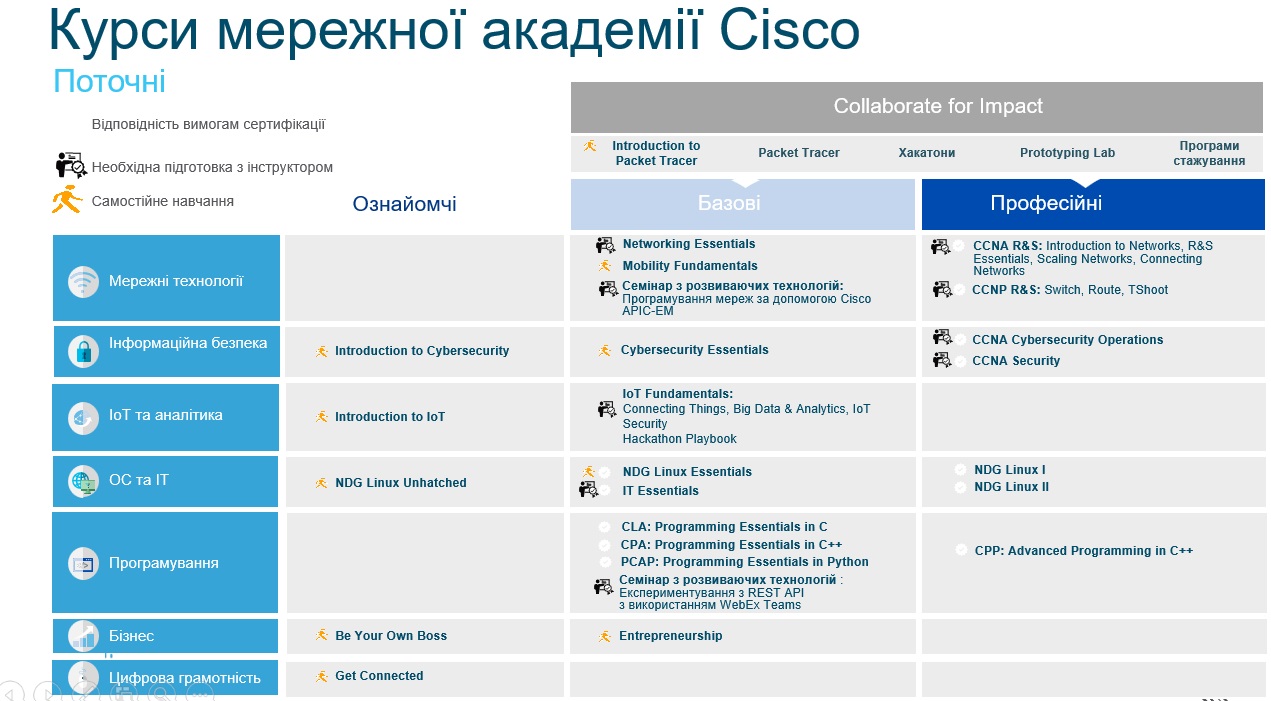Click the self-paced running figure legend icon

point(67,199)
